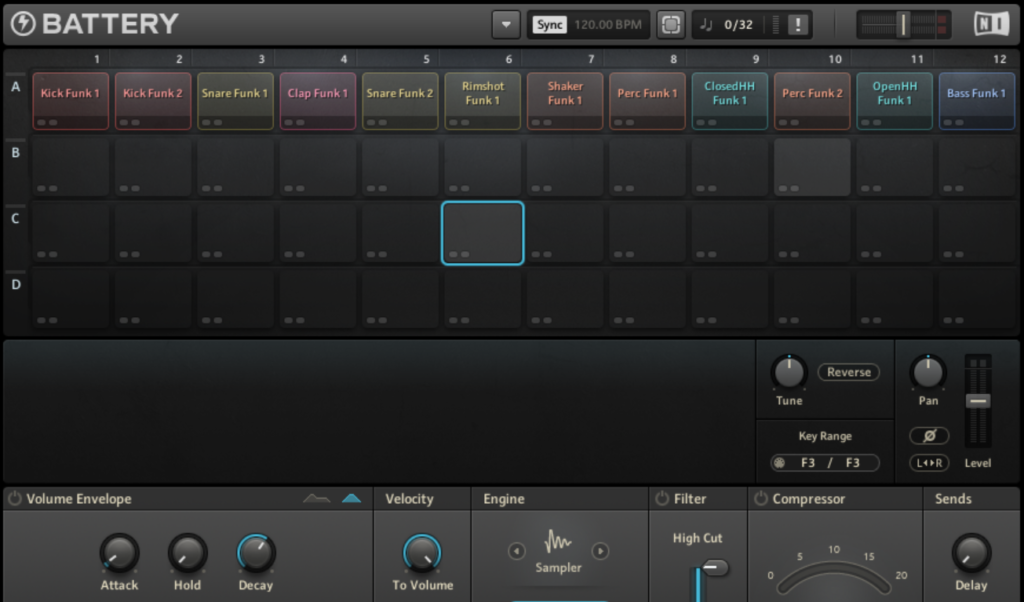Toggle the Reverse button
Screen dimensions: 1024x602
tap(848, 372)
